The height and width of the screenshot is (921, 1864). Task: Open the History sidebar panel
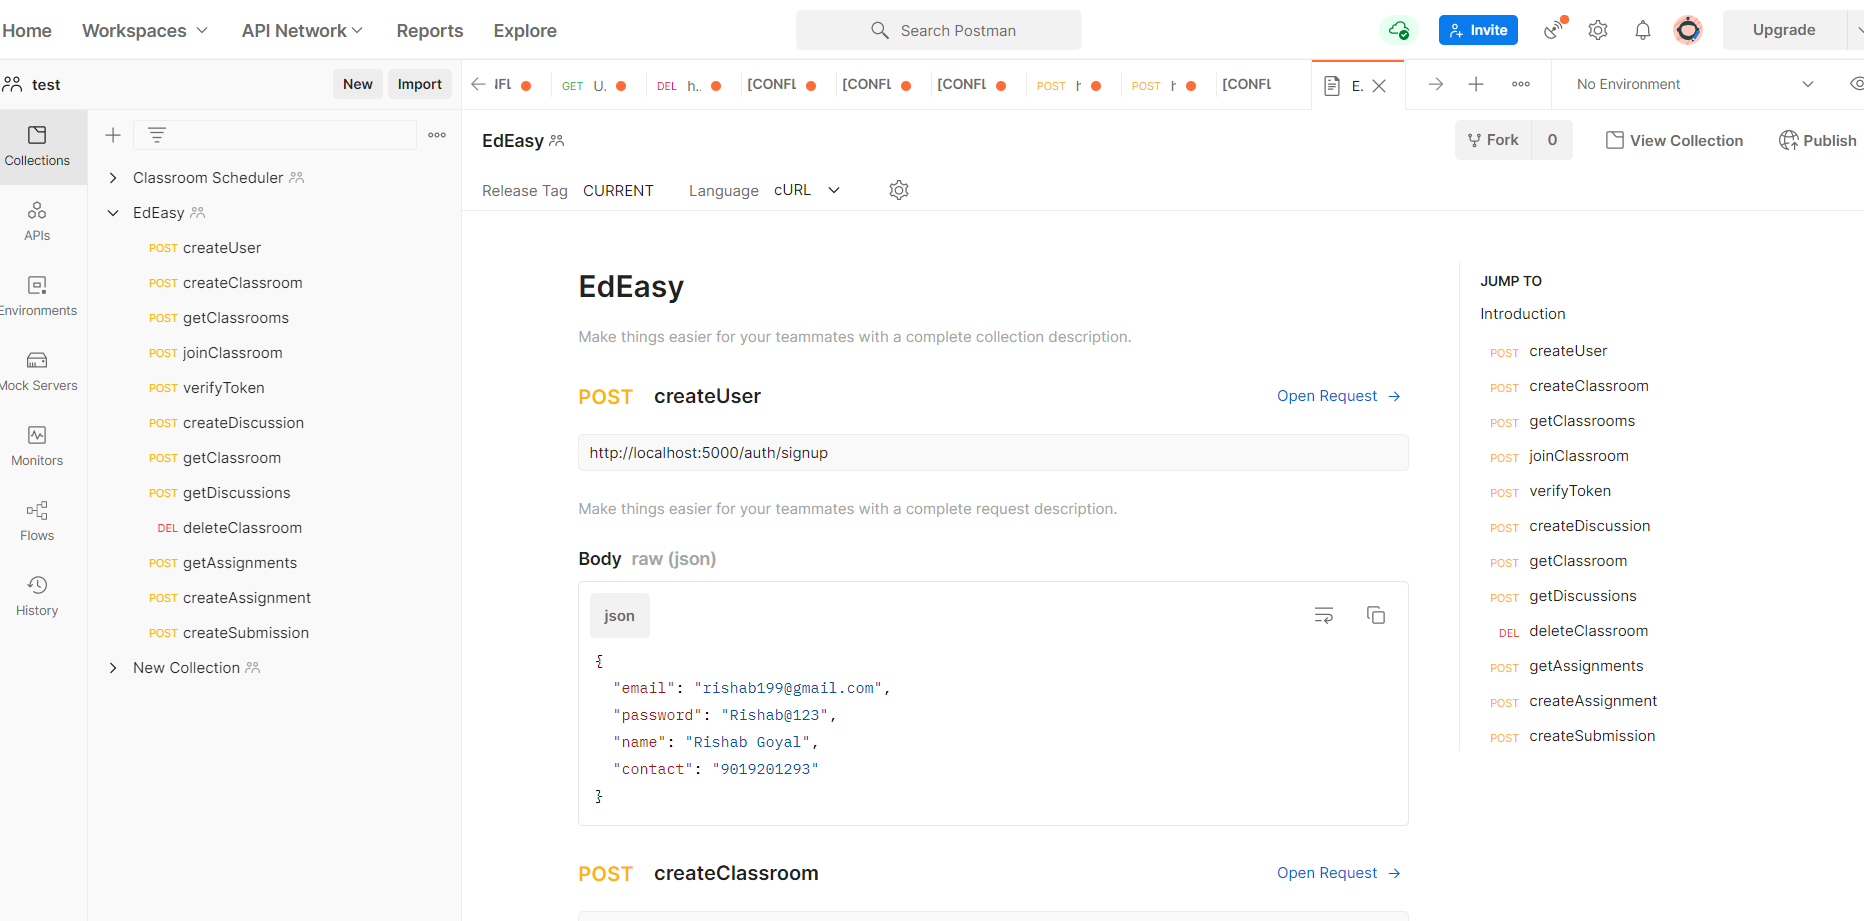click(x=37, y=596)
